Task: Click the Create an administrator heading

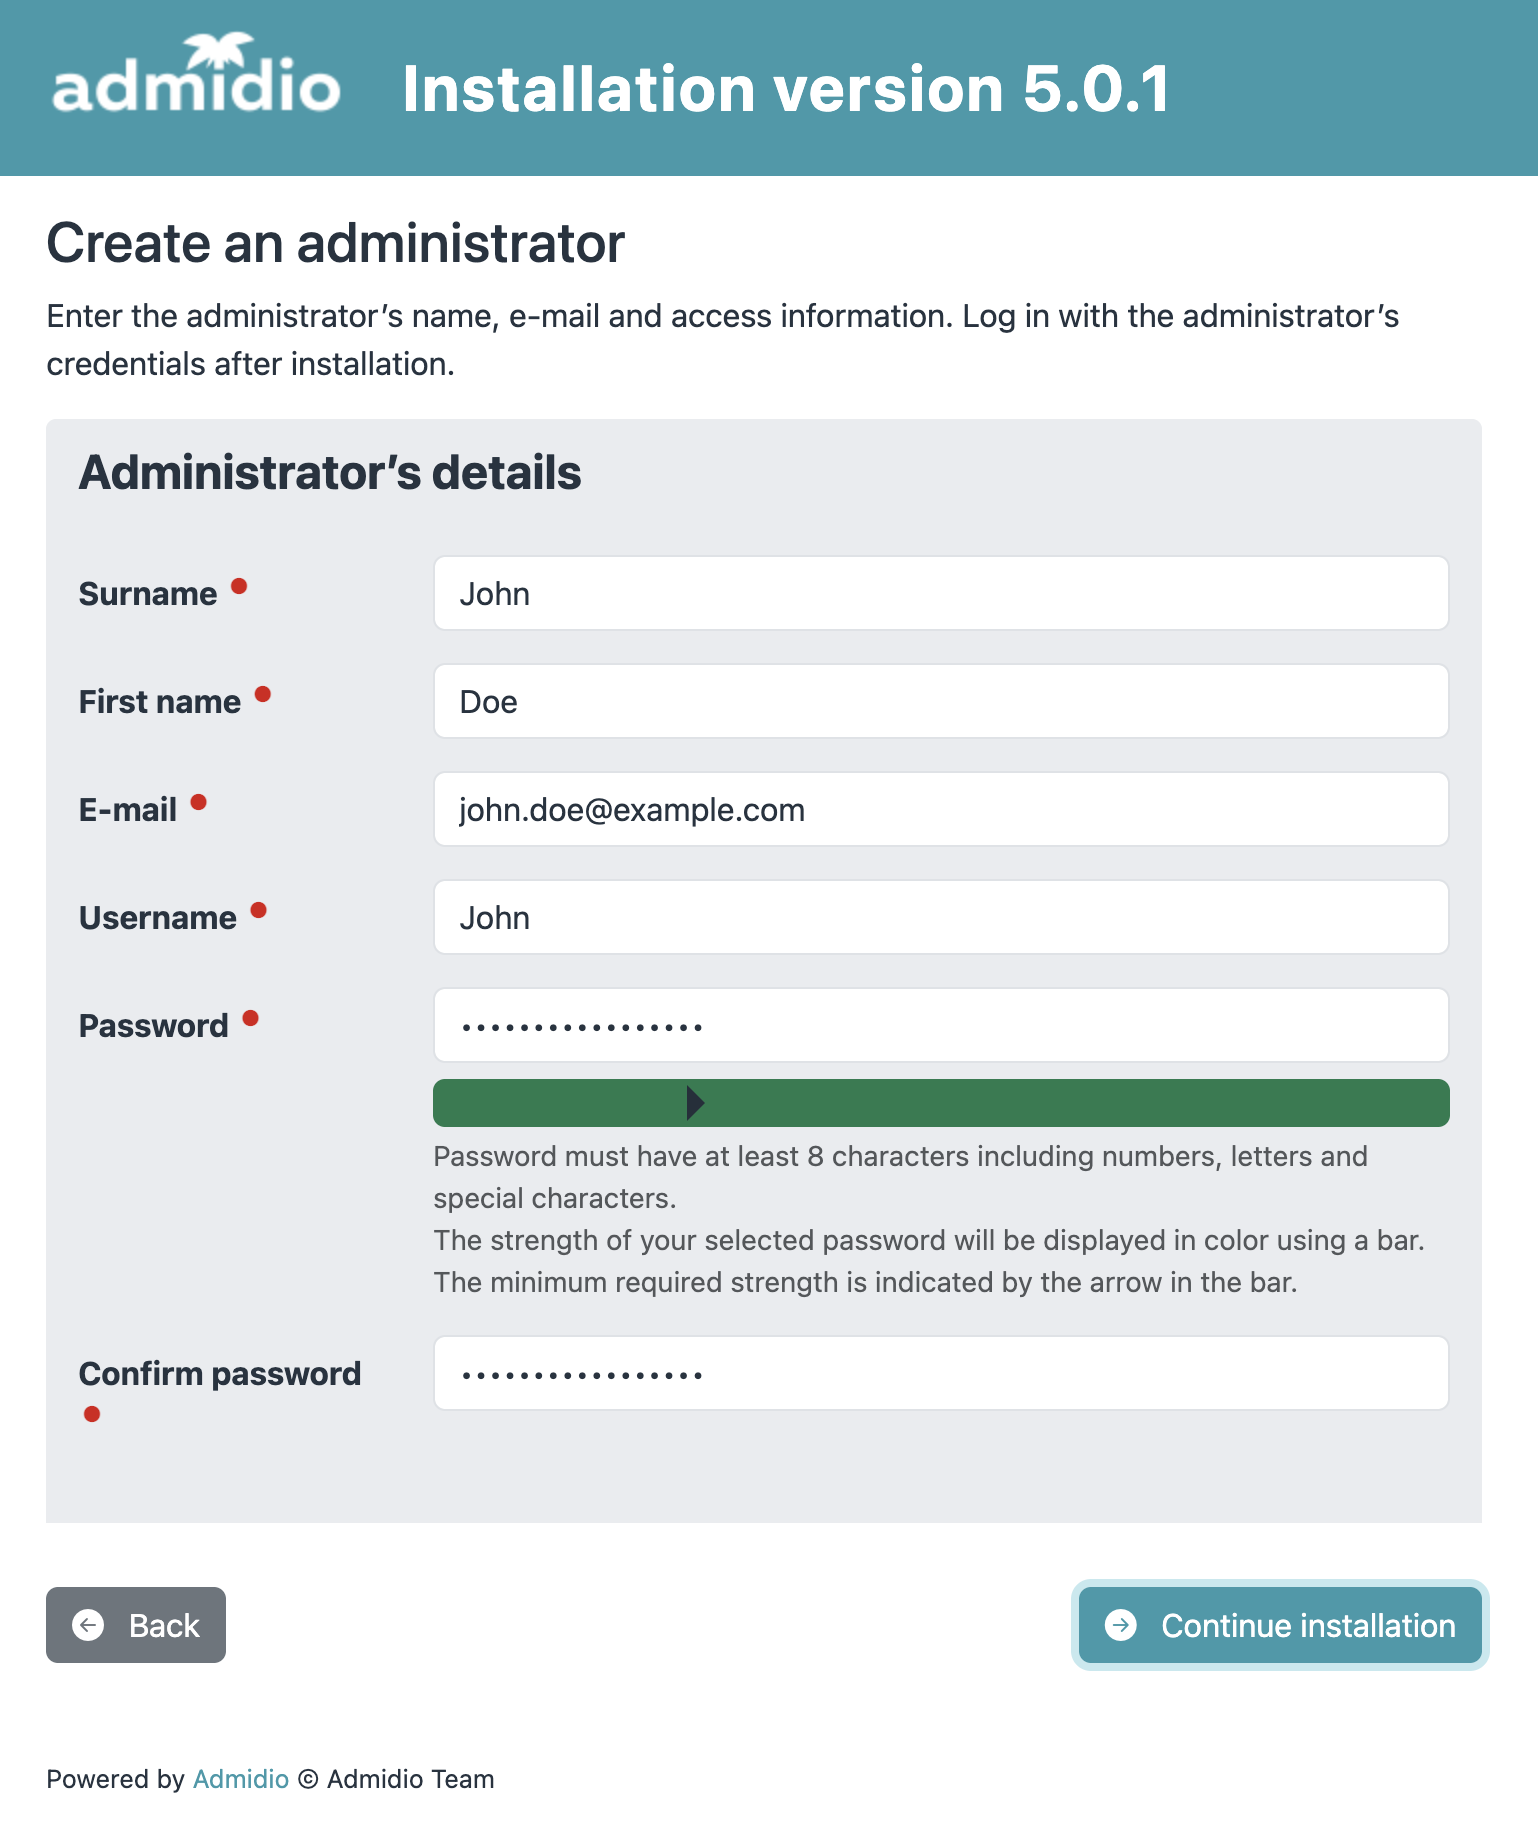Action: coord(336,243)
